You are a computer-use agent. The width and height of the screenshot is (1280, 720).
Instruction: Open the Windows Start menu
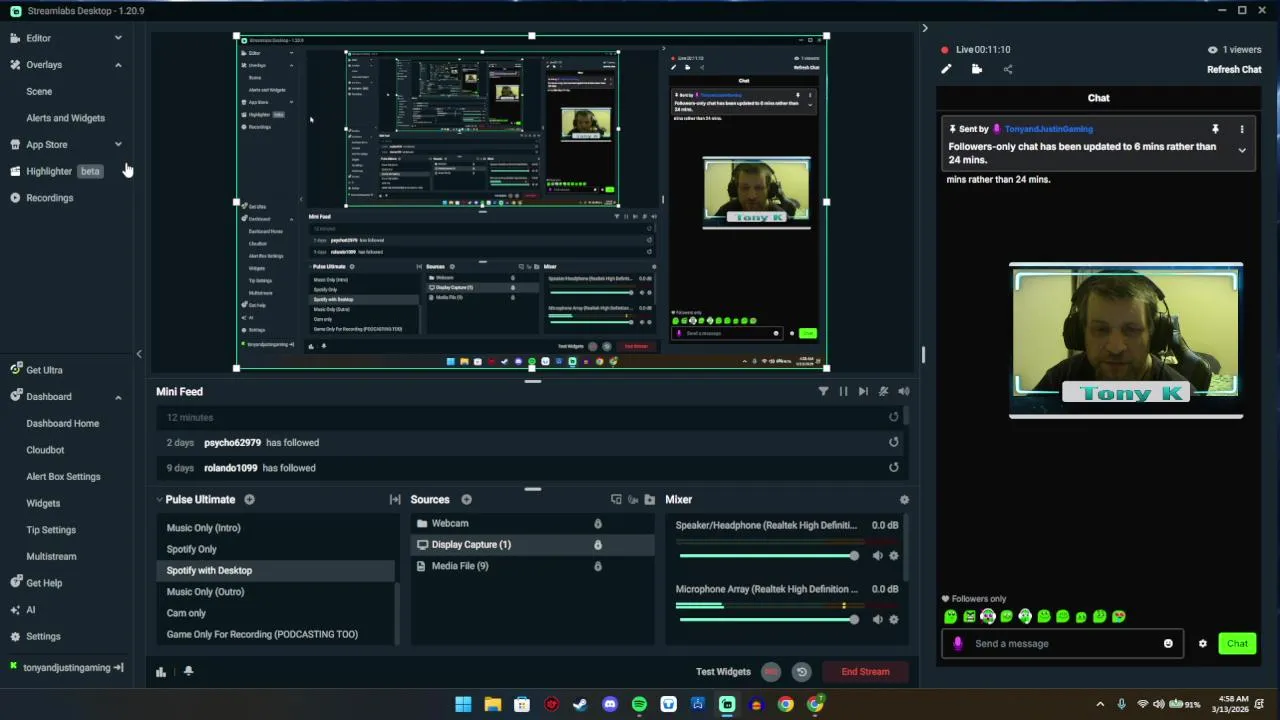pyautogui.click(x=463, y=704)
